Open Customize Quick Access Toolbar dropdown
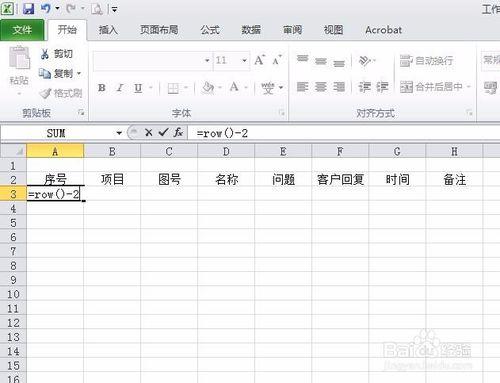 tap(114, 9)
